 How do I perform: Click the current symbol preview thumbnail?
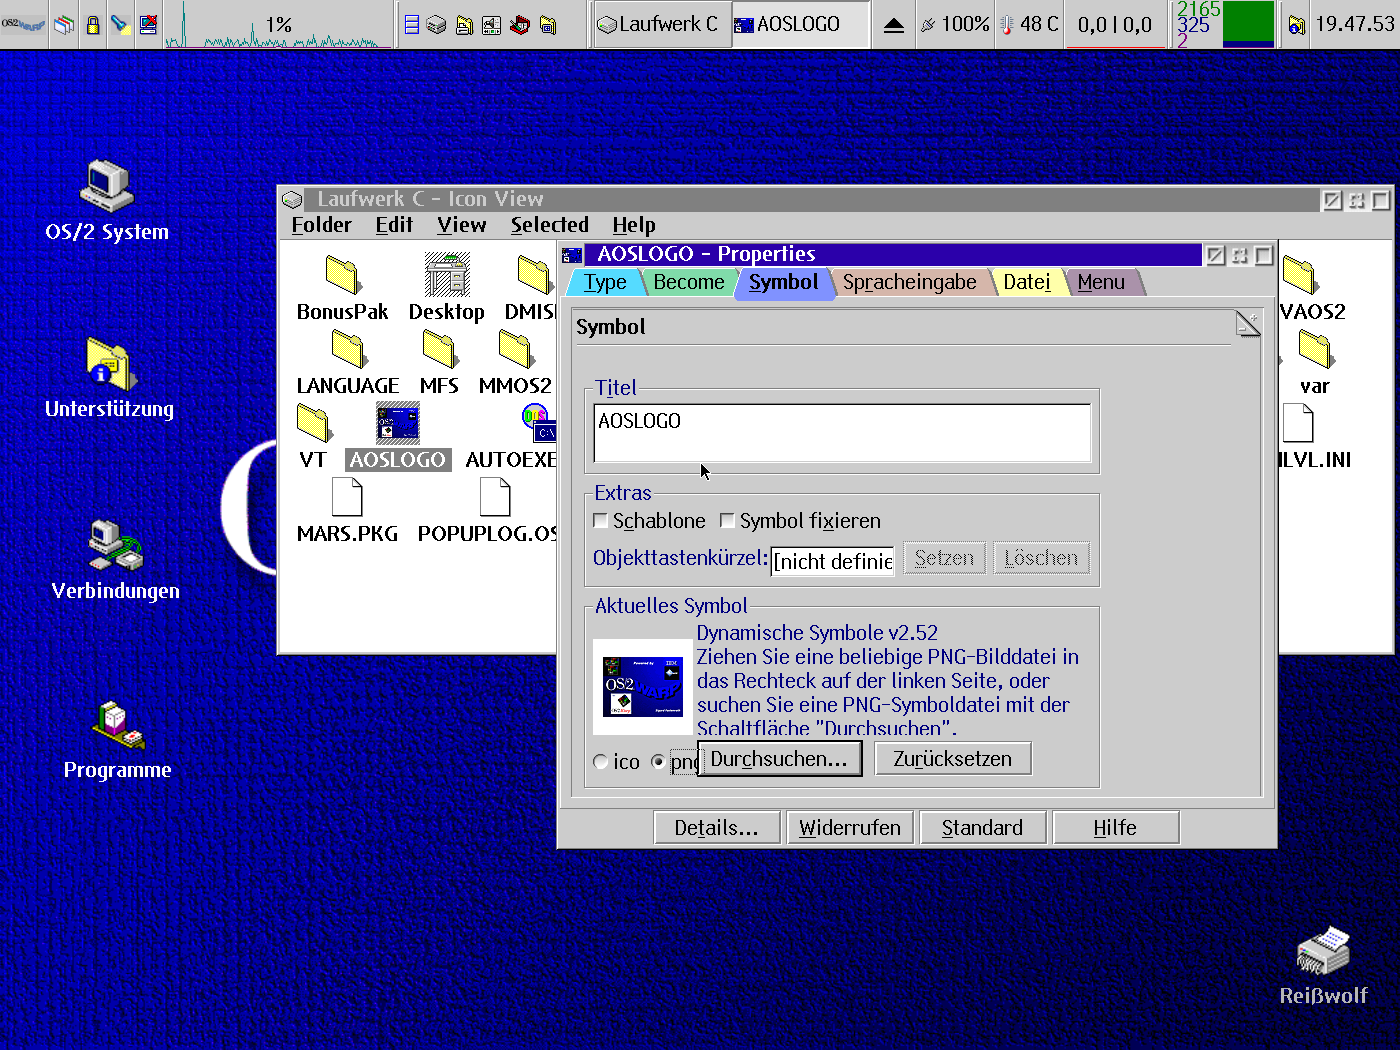[x=643, y=687]
